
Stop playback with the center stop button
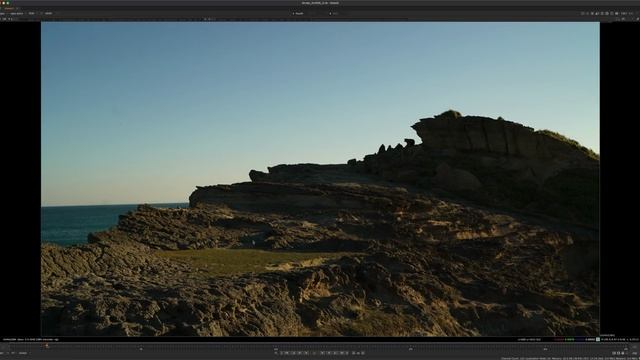(314, 353)
